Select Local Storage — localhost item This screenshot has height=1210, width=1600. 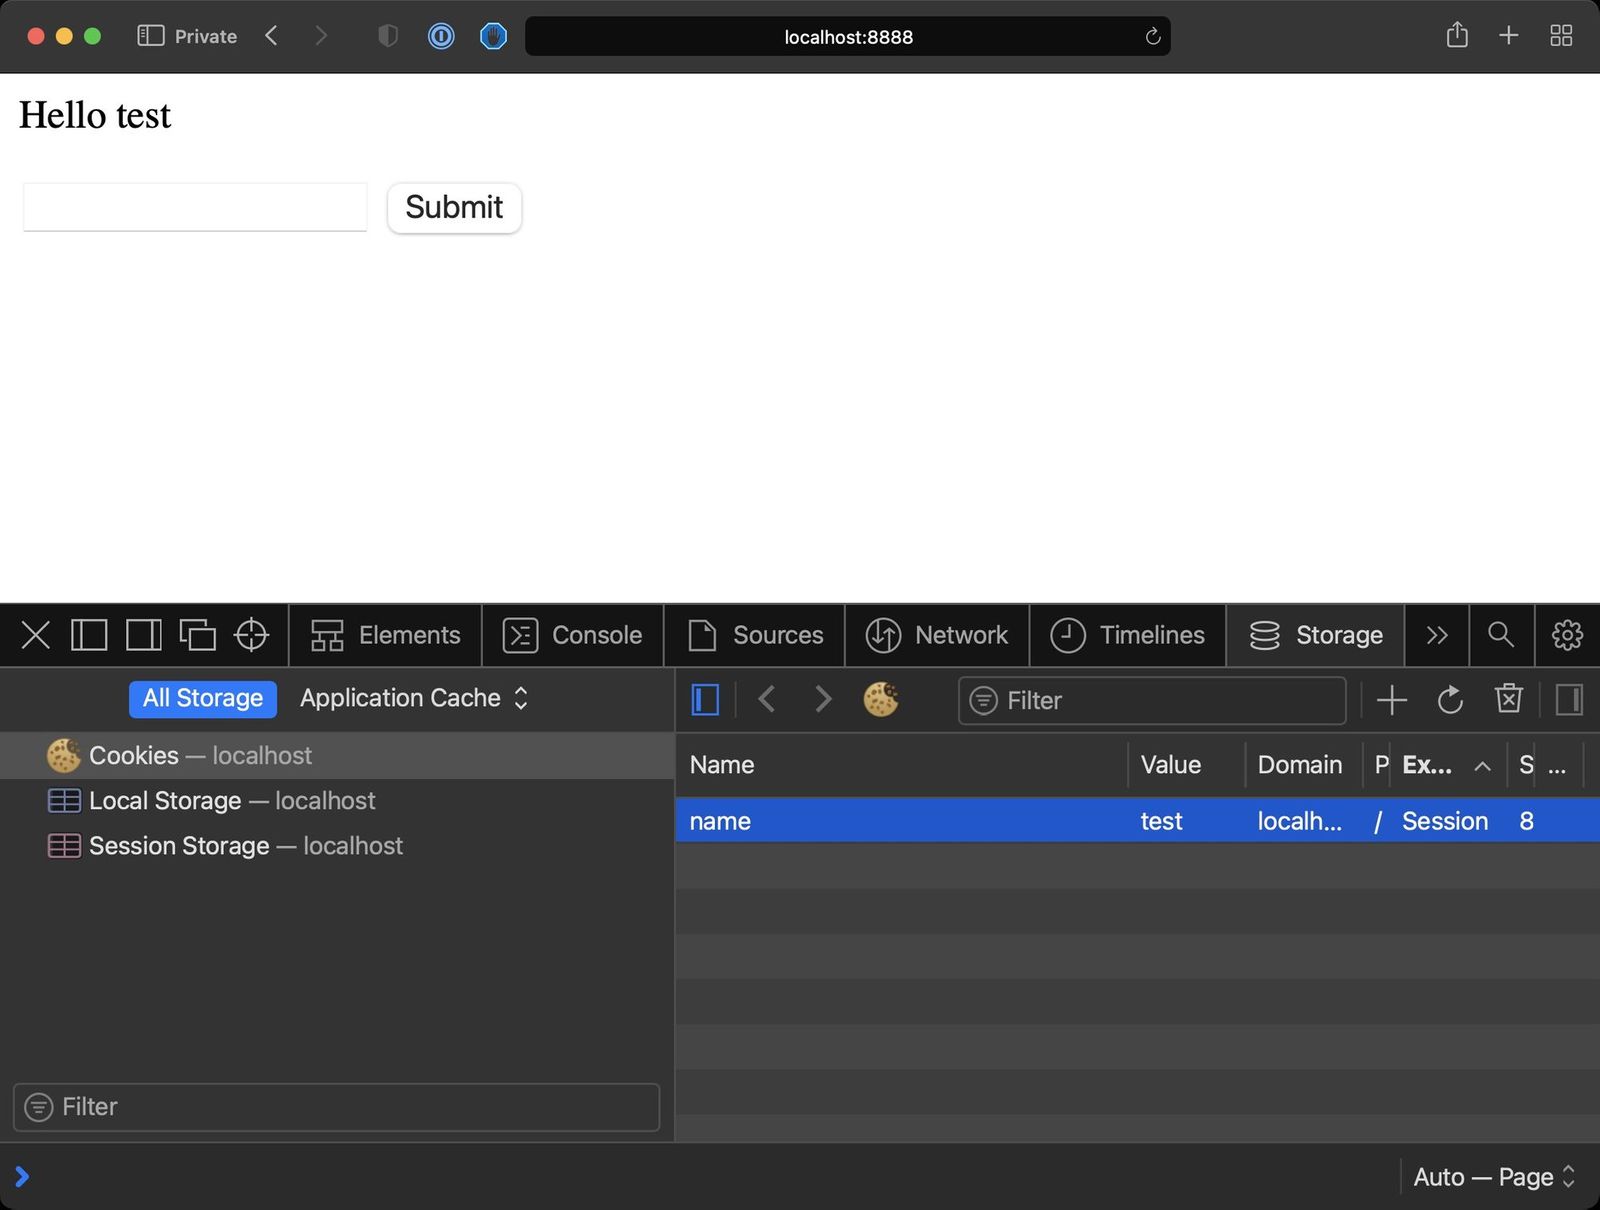pos(231,800)
